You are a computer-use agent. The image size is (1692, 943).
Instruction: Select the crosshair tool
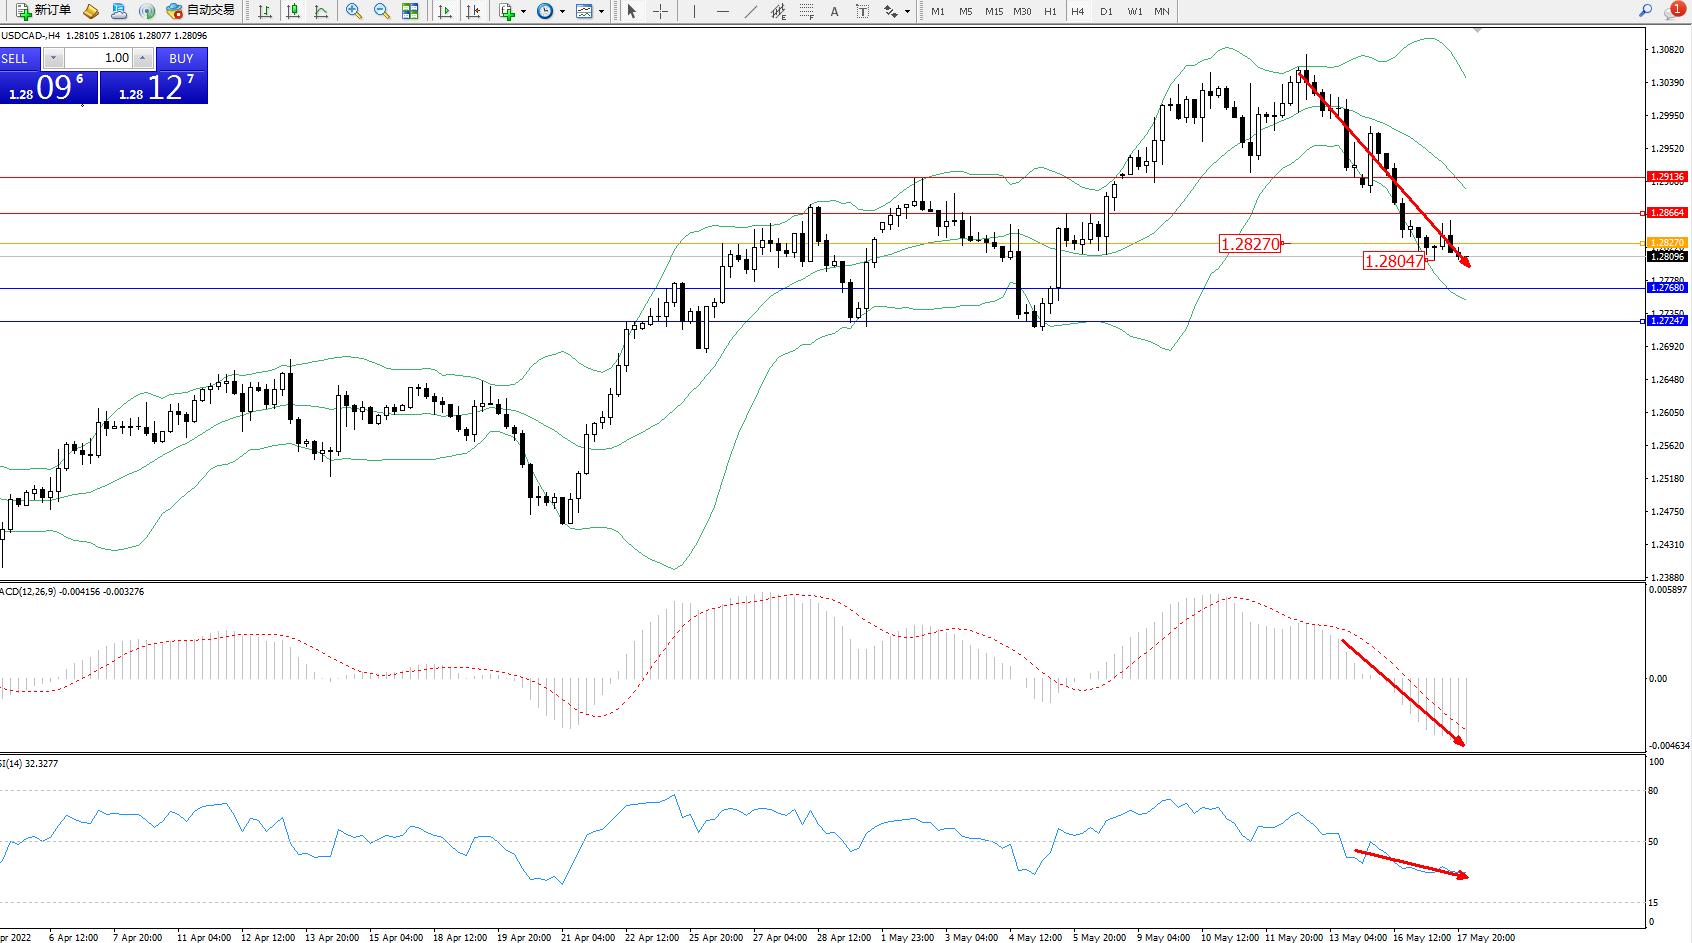pyautogui.click(x=660, y=11)
